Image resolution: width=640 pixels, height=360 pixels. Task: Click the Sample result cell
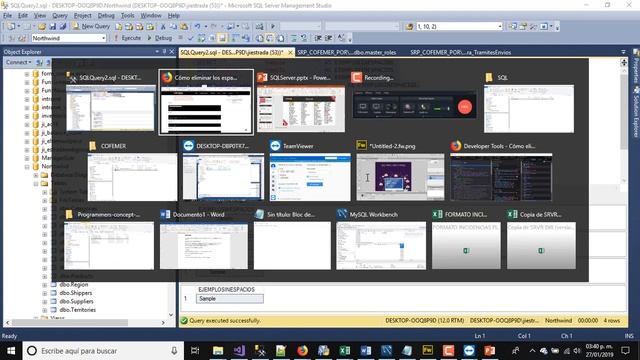[x=229, y=298]
